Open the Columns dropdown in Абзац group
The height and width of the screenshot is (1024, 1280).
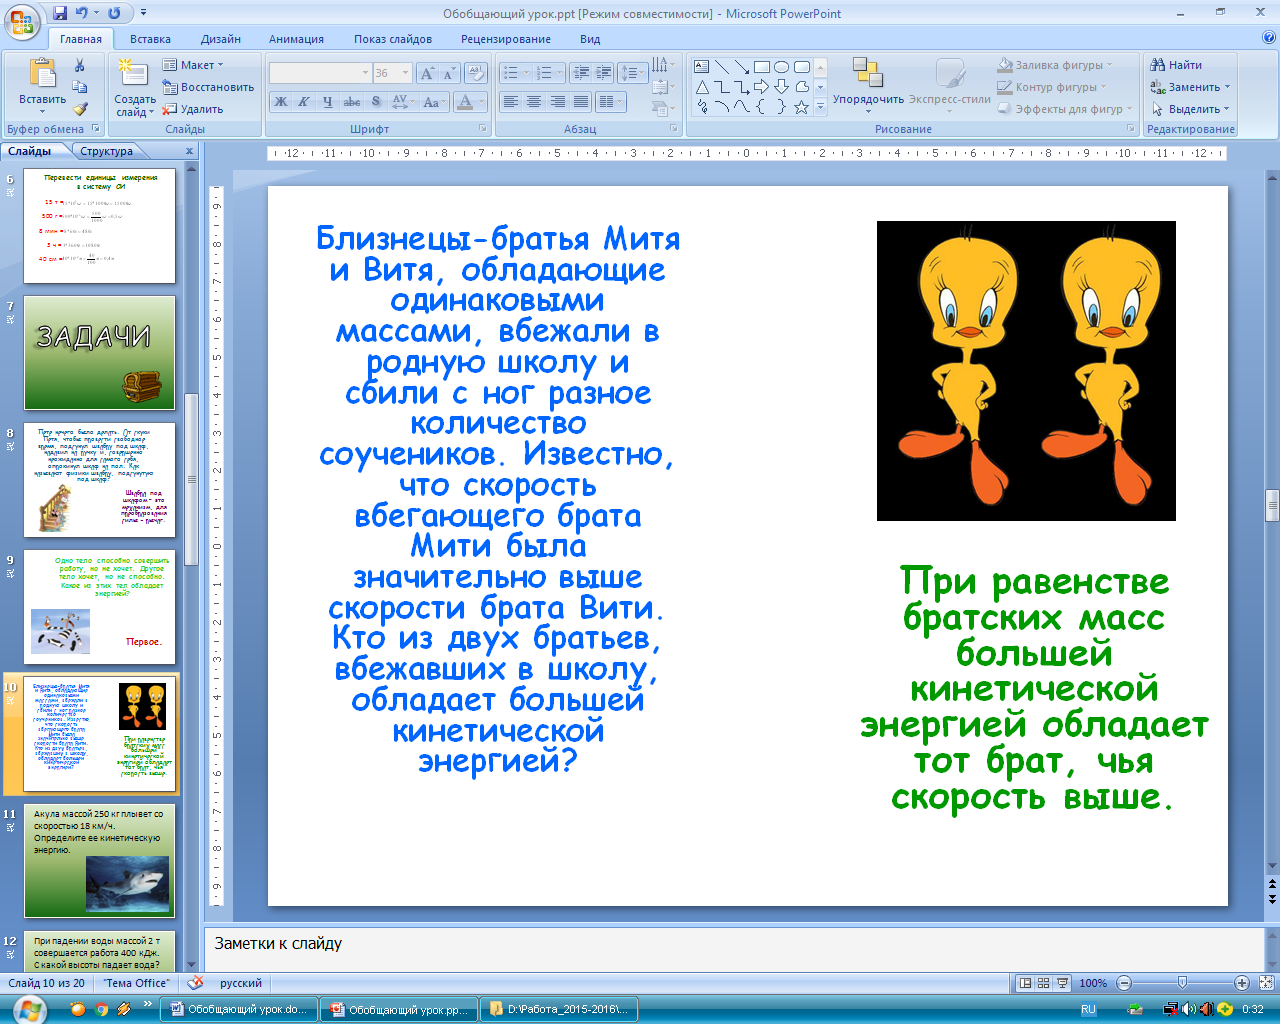coord(610,102)
